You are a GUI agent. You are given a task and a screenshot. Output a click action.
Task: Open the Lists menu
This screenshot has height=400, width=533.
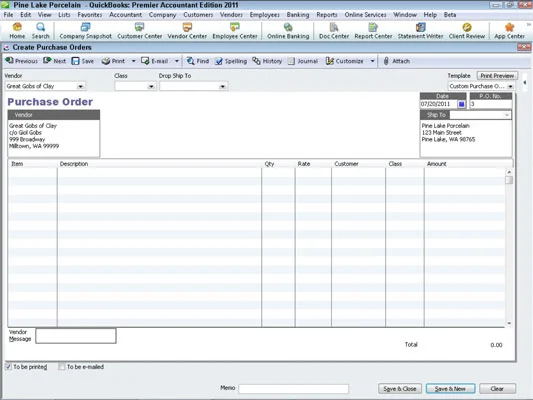[x=64, y=15]
